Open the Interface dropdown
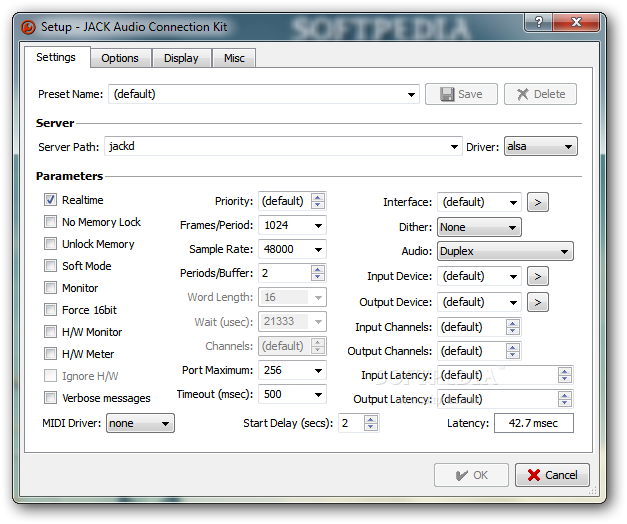 (479, 202)
